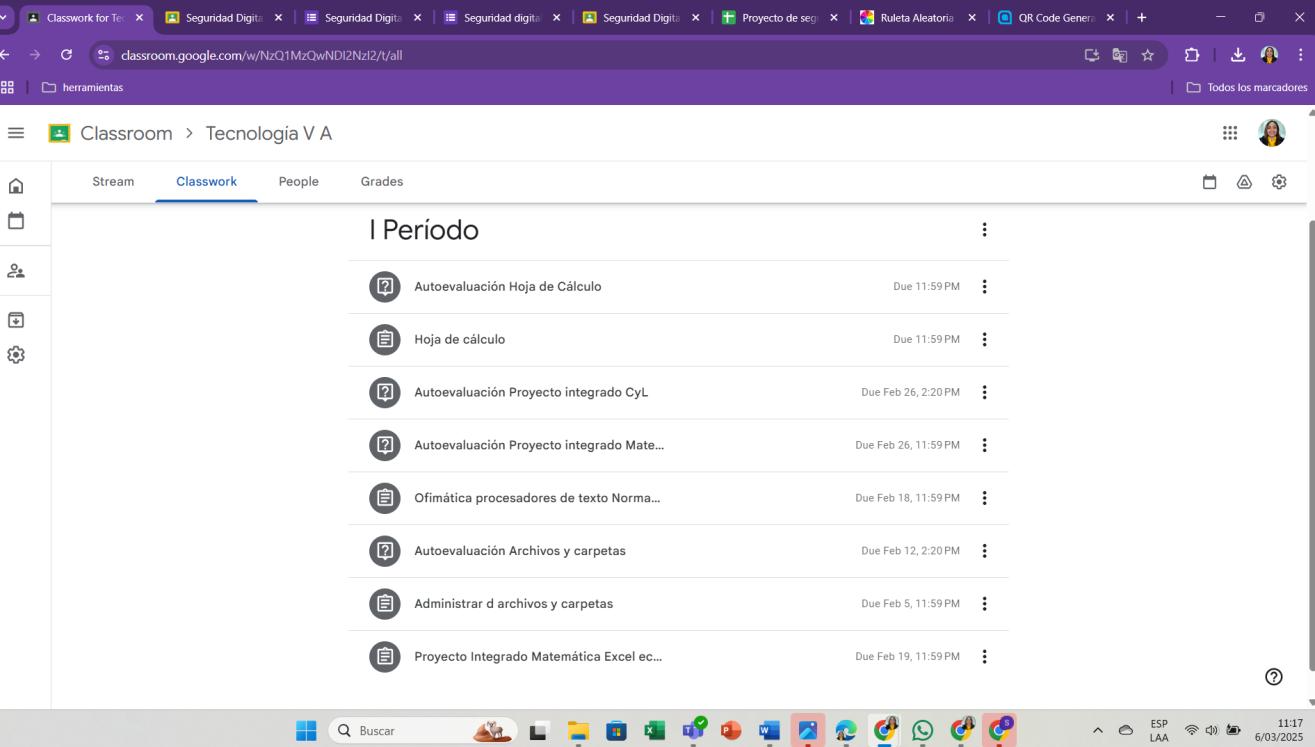The width and height of the screenshot is (1315, 747).
Task: Translate this page using the translate icon
Action: coord(1120,56)
